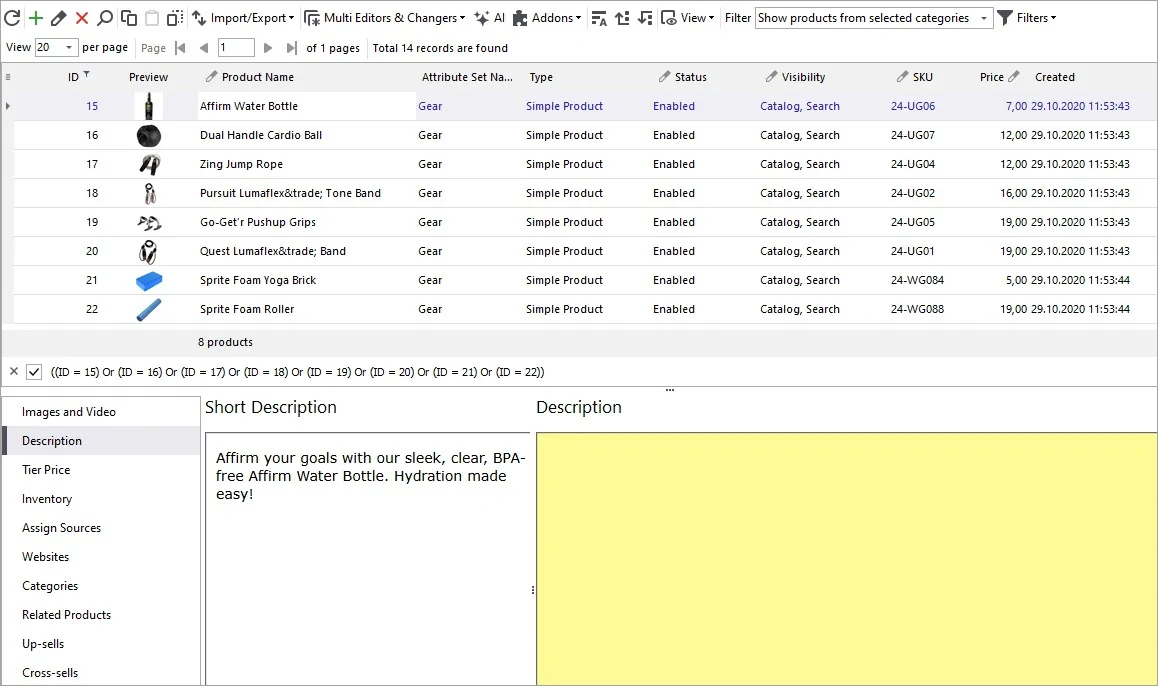Sort by the ID column header
Viewport: 1158px width, 686px height.
coord(74,77)
